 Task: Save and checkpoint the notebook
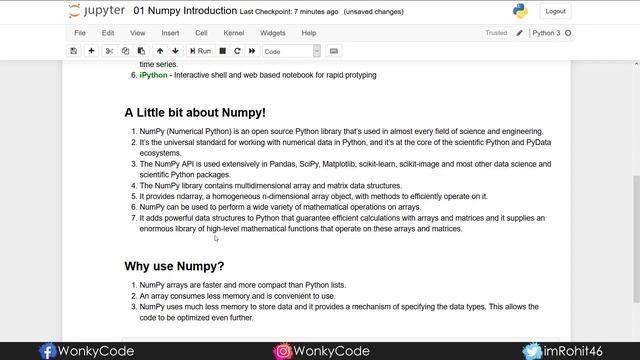click(x=73, y=51)
